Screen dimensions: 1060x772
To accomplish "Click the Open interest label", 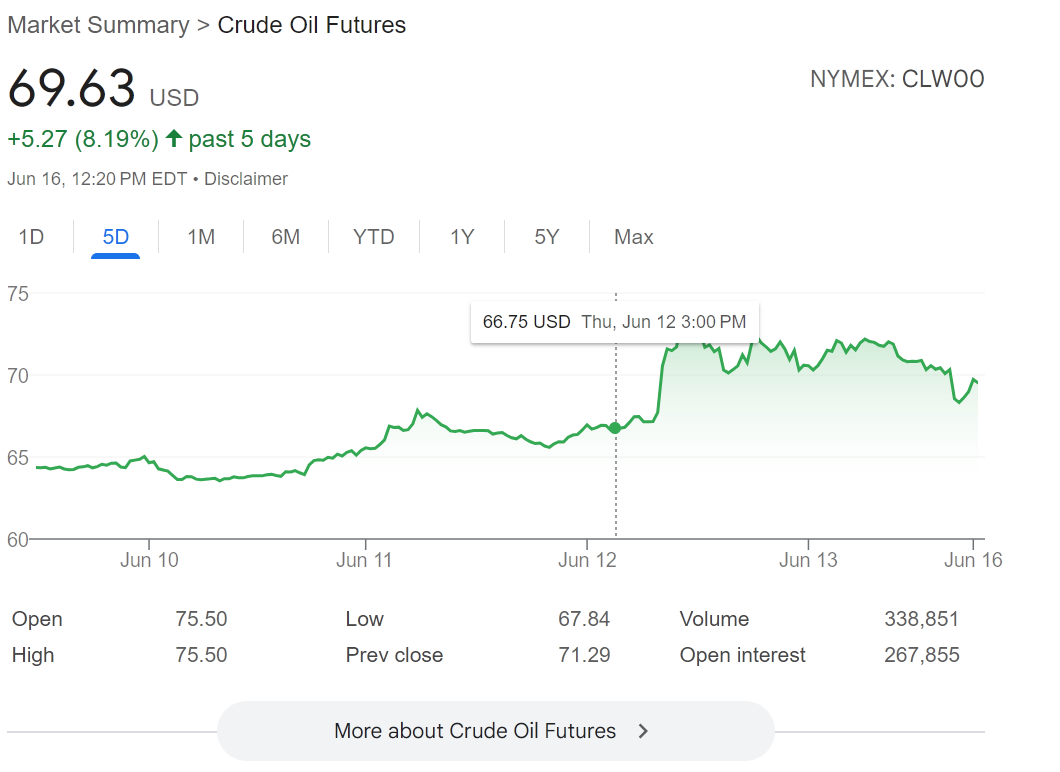I will (x=742, y=654).
